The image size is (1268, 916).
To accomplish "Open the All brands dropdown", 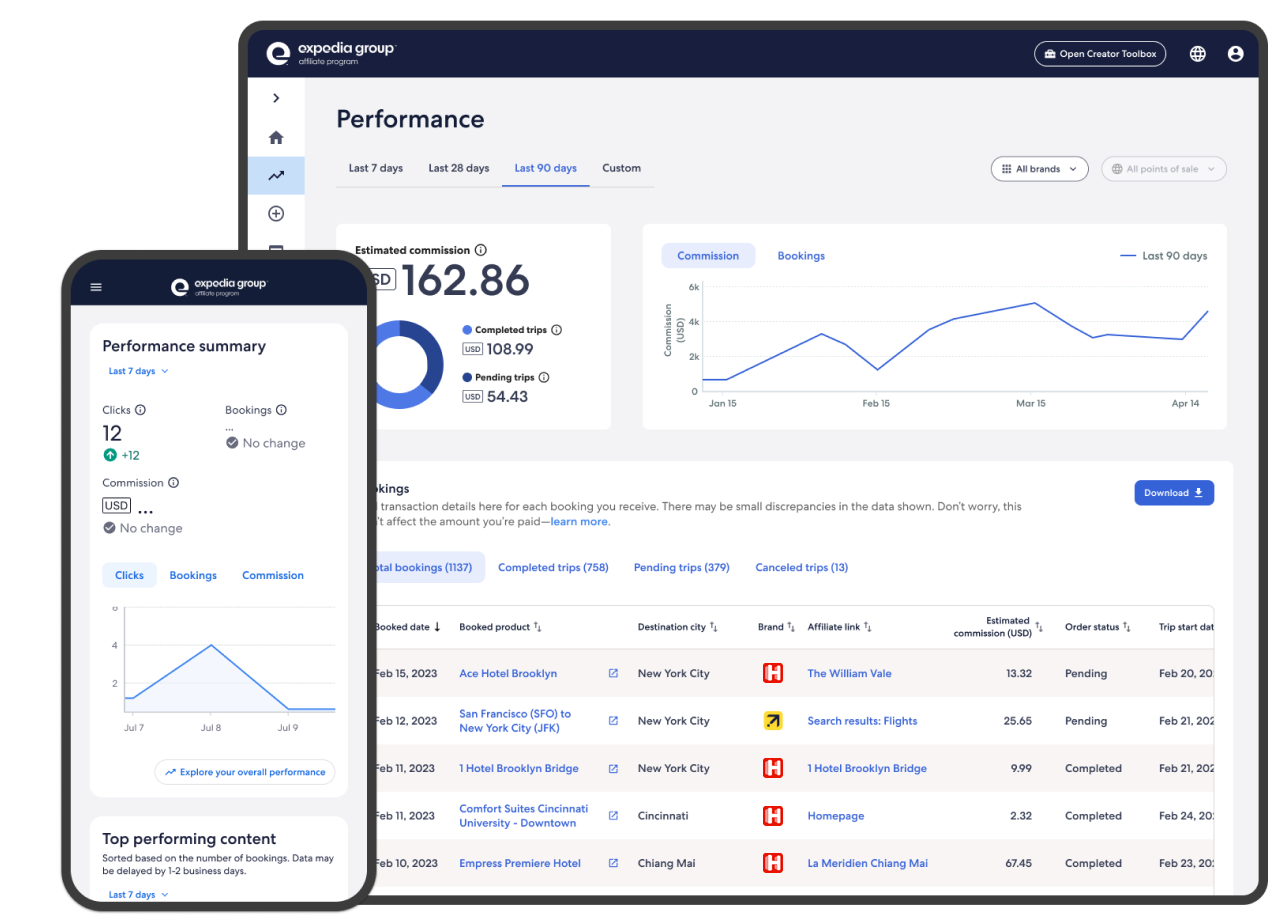I will 1039,168.
